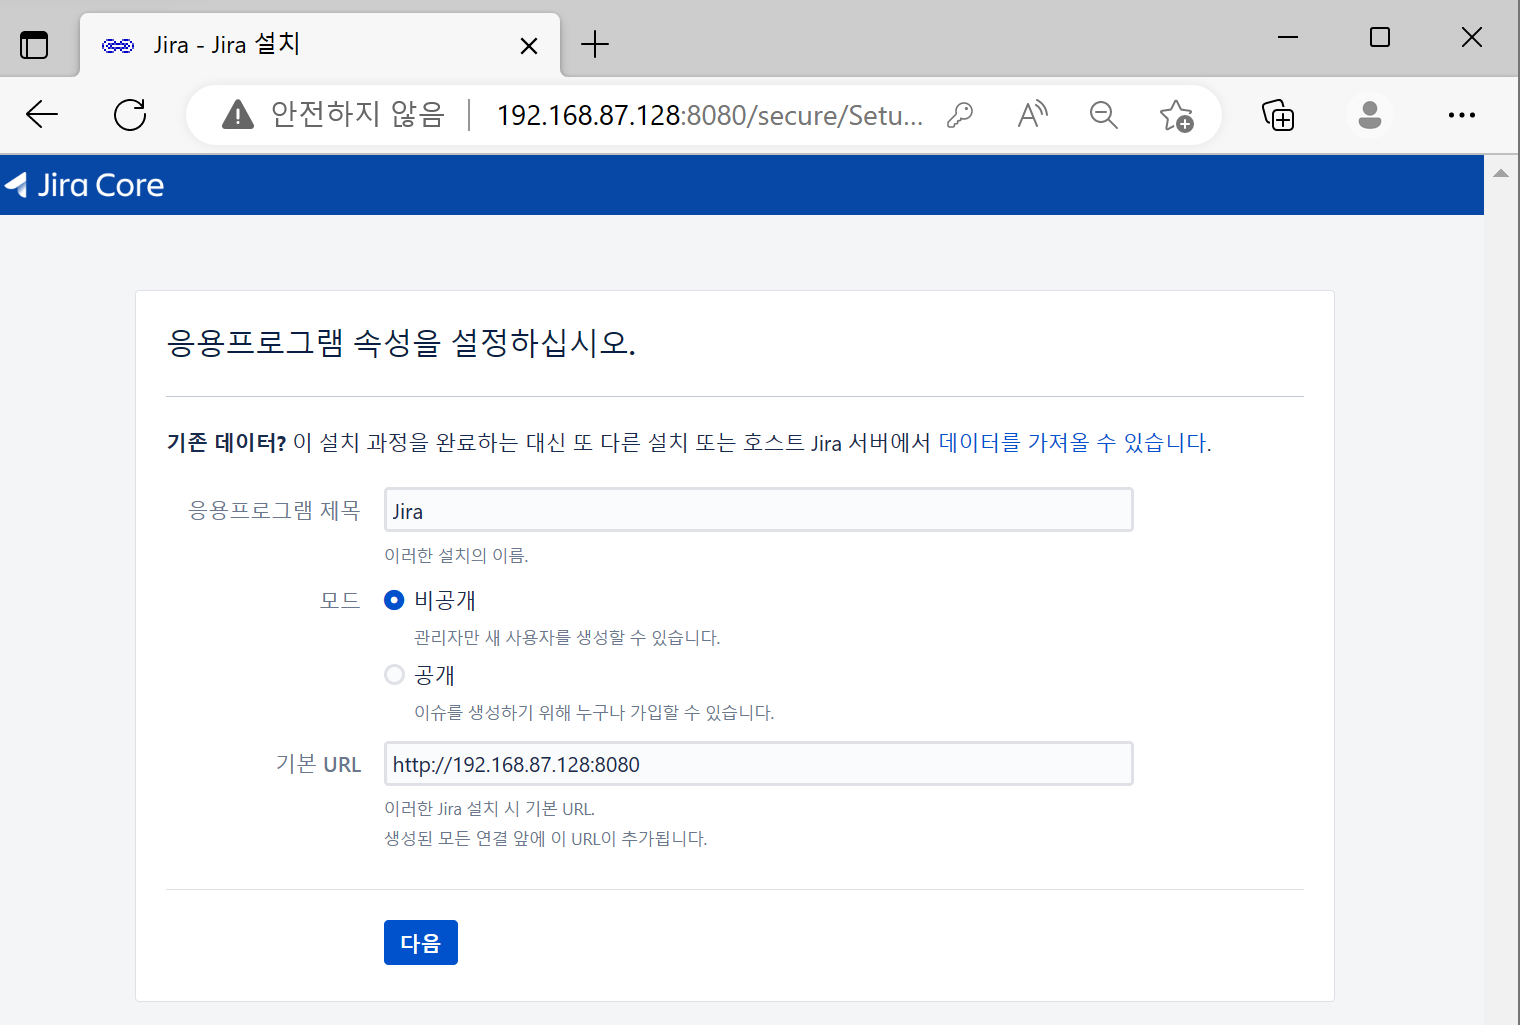Close the Jira 설치 tab

click(x=529, y=46)
